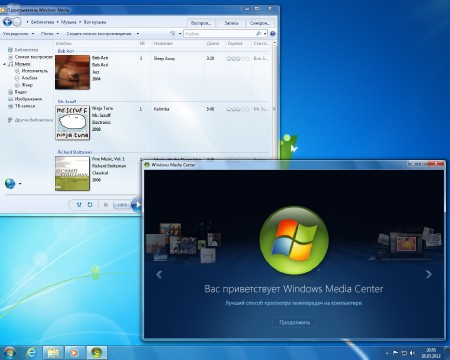The height and width of the screenshot is (360, 450).
Task: Select the Richard Stoltzman album cover
Action: coord(72,174)
